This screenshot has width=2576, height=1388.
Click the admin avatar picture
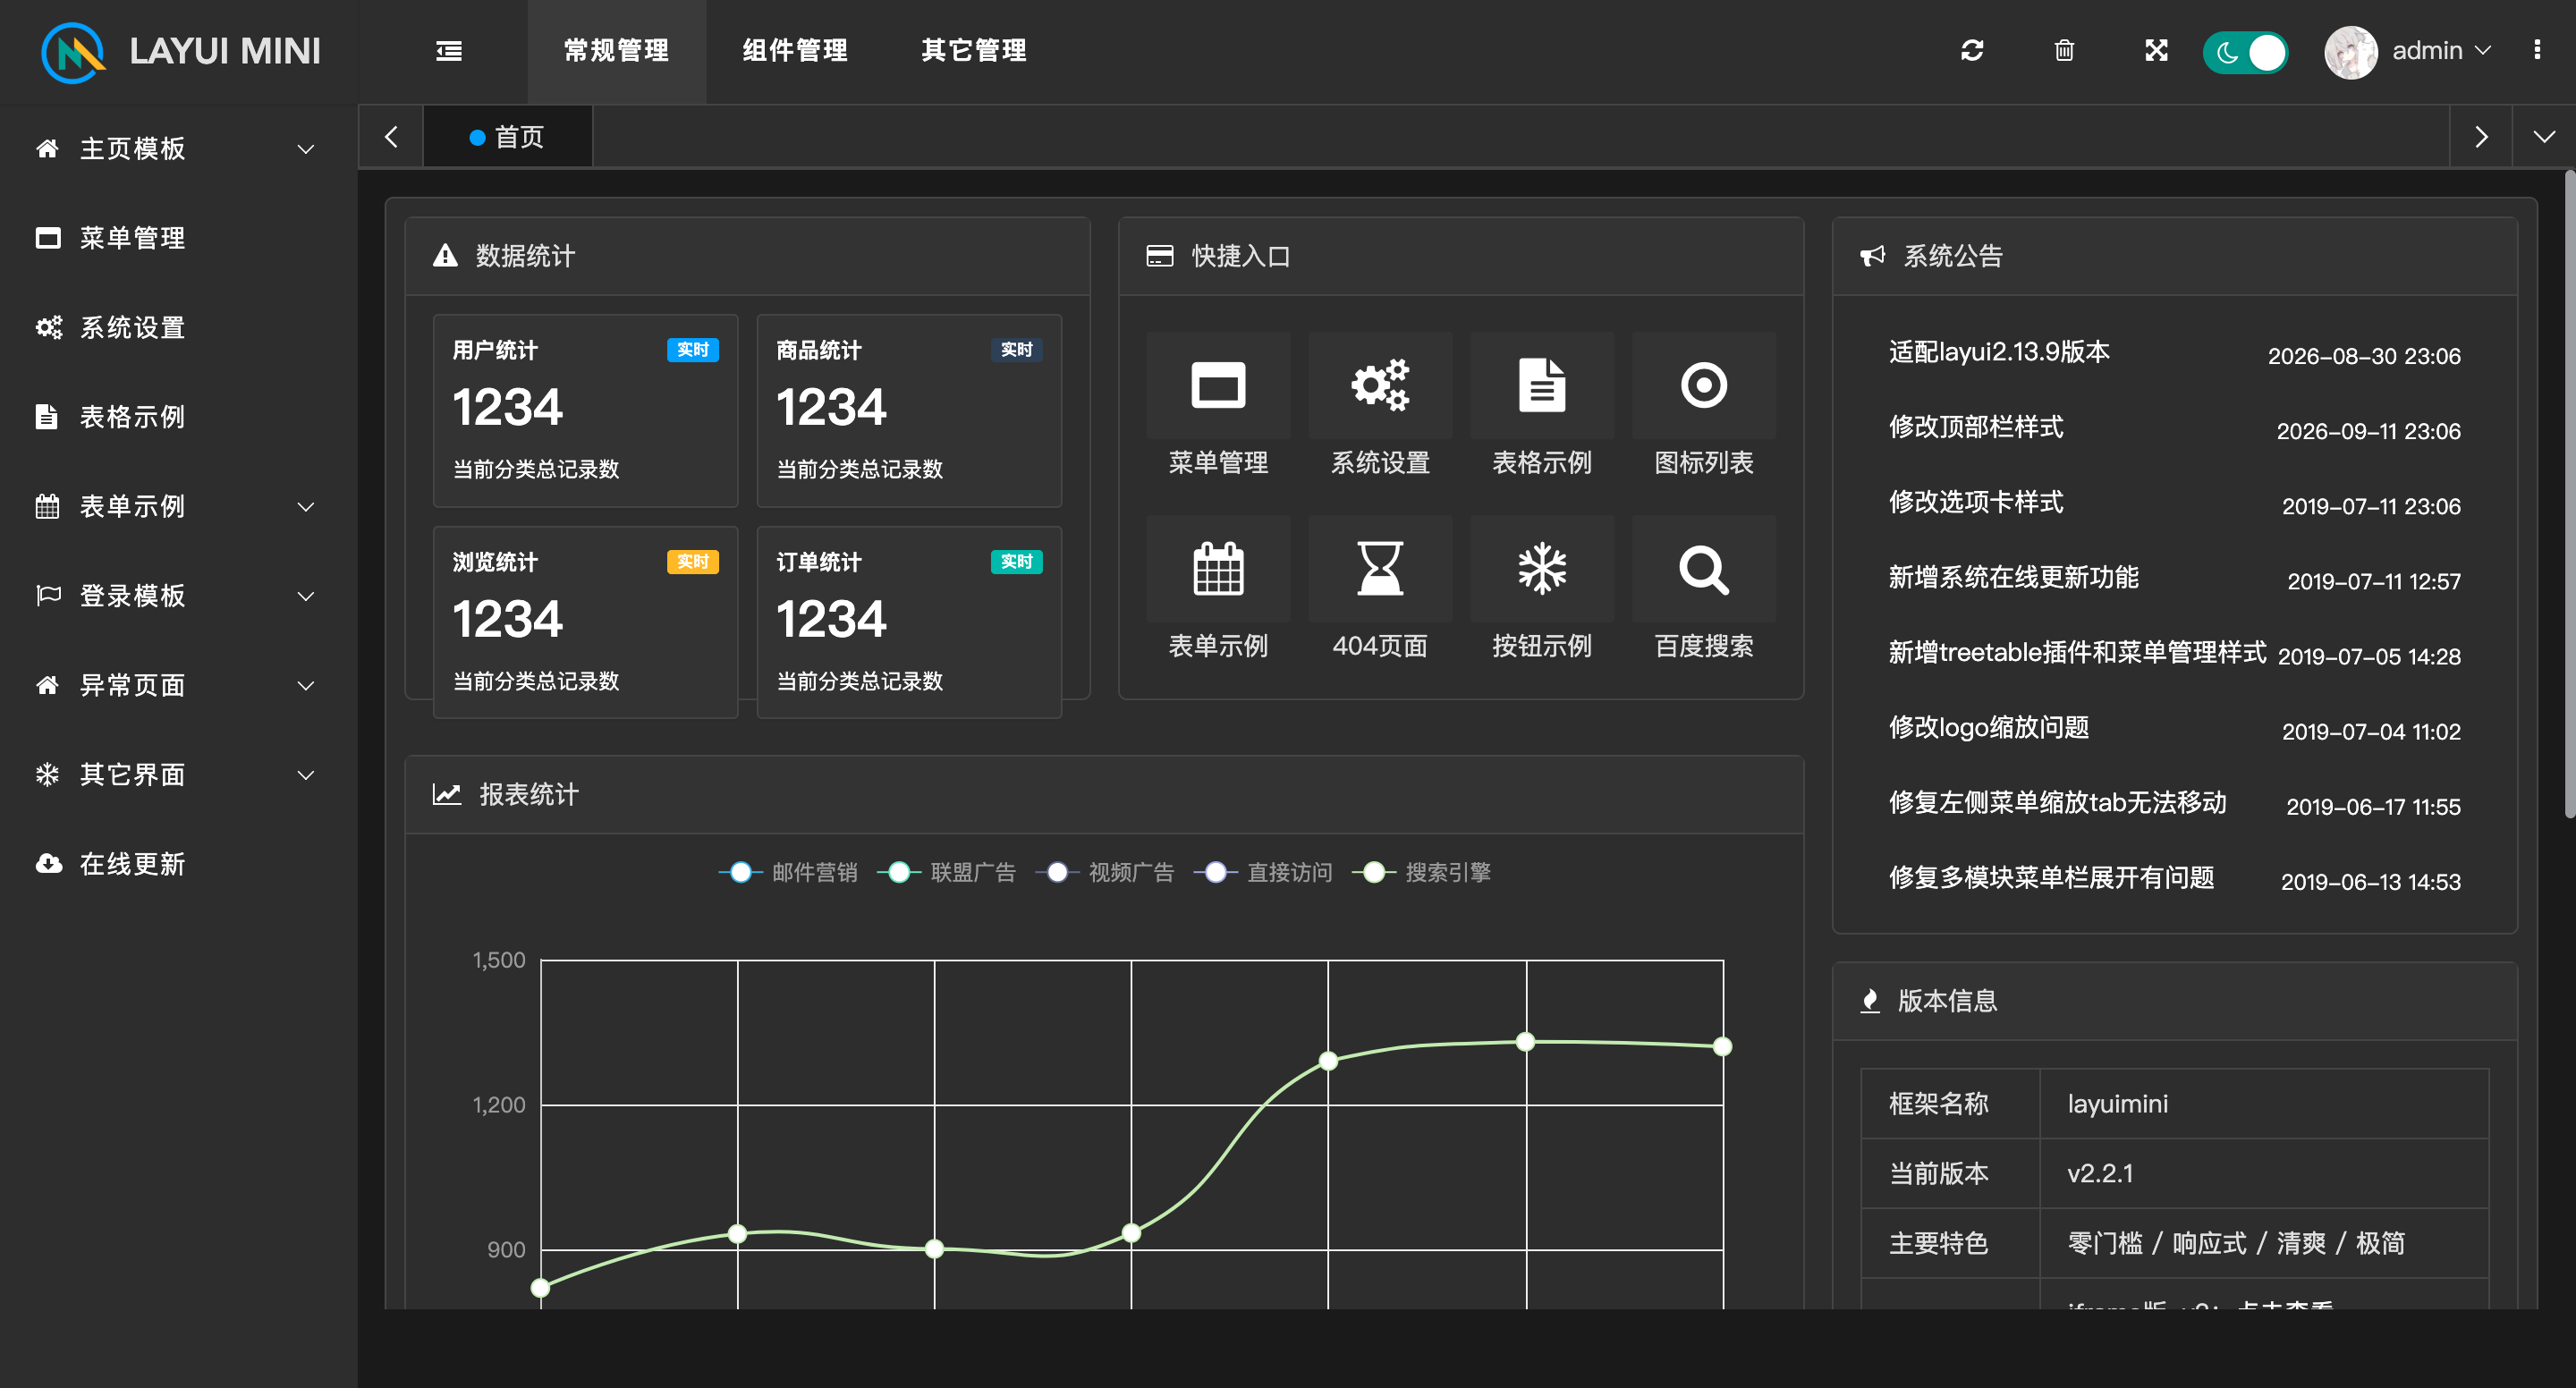[2350, 51]
